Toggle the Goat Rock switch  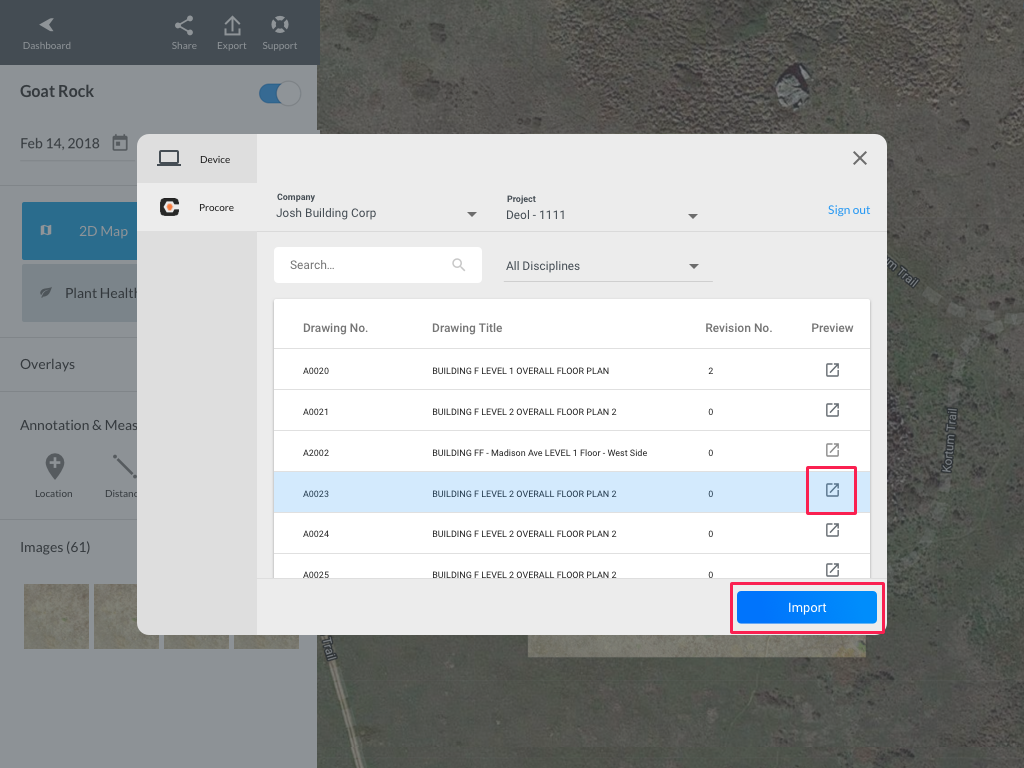(x=280, y=93)
